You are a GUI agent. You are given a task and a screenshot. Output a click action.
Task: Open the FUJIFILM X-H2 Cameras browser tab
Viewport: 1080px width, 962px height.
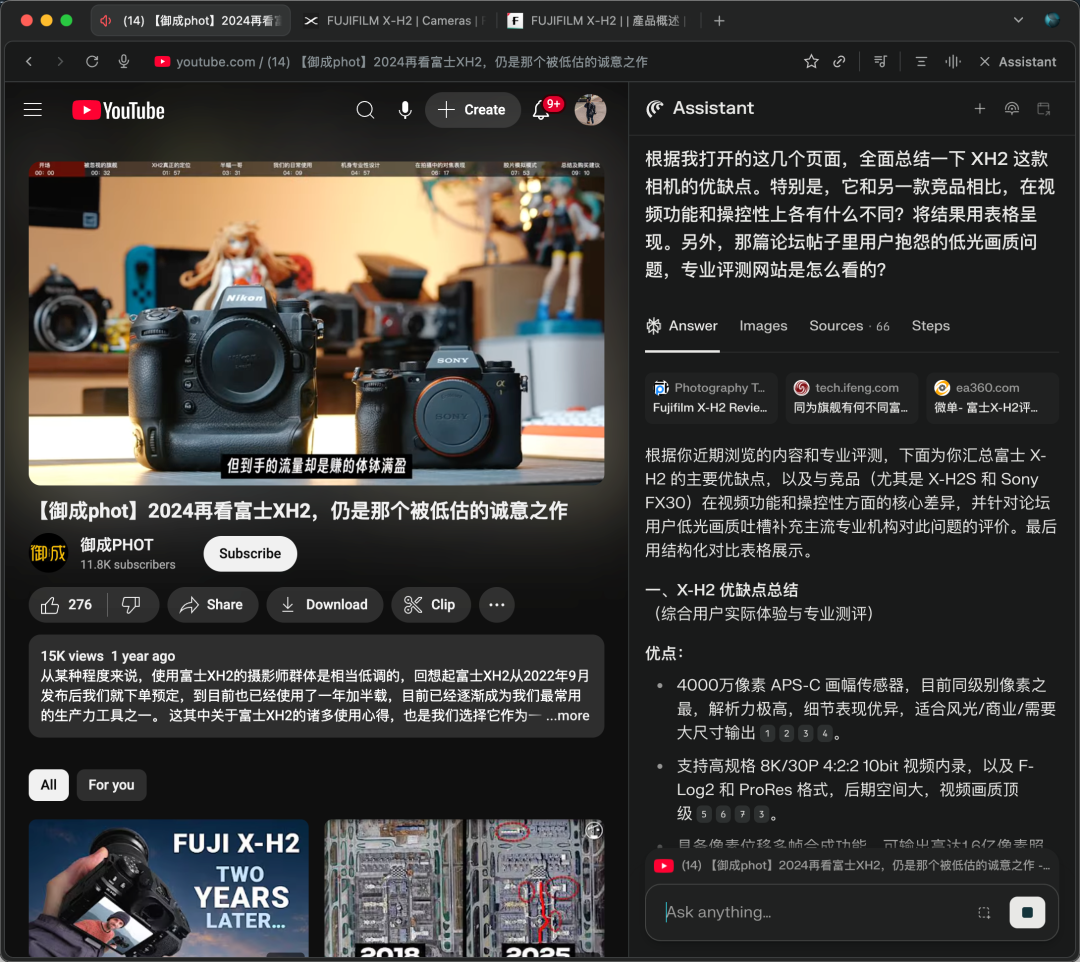(x=390, y=20)
